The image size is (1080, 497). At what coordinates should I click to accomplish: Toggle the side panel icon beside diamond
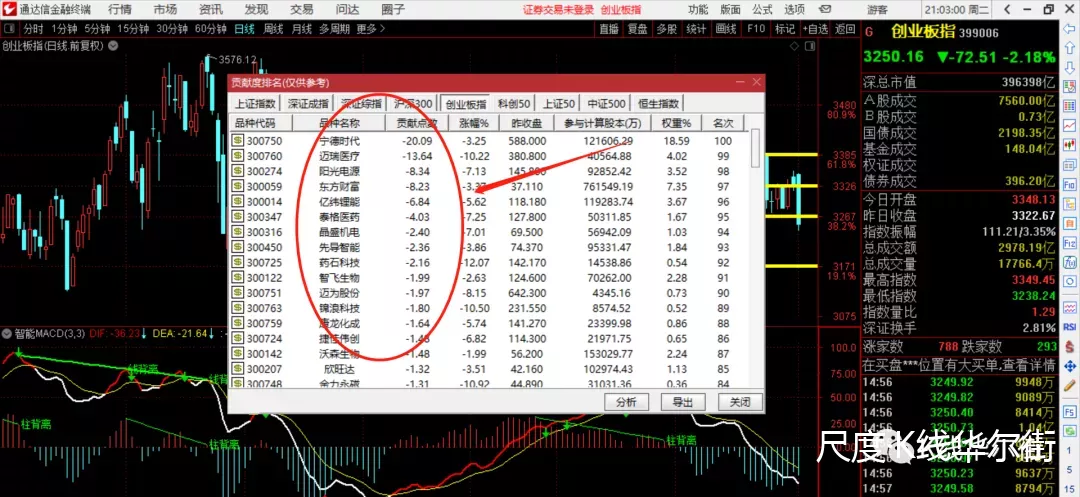tap(811, 46)
